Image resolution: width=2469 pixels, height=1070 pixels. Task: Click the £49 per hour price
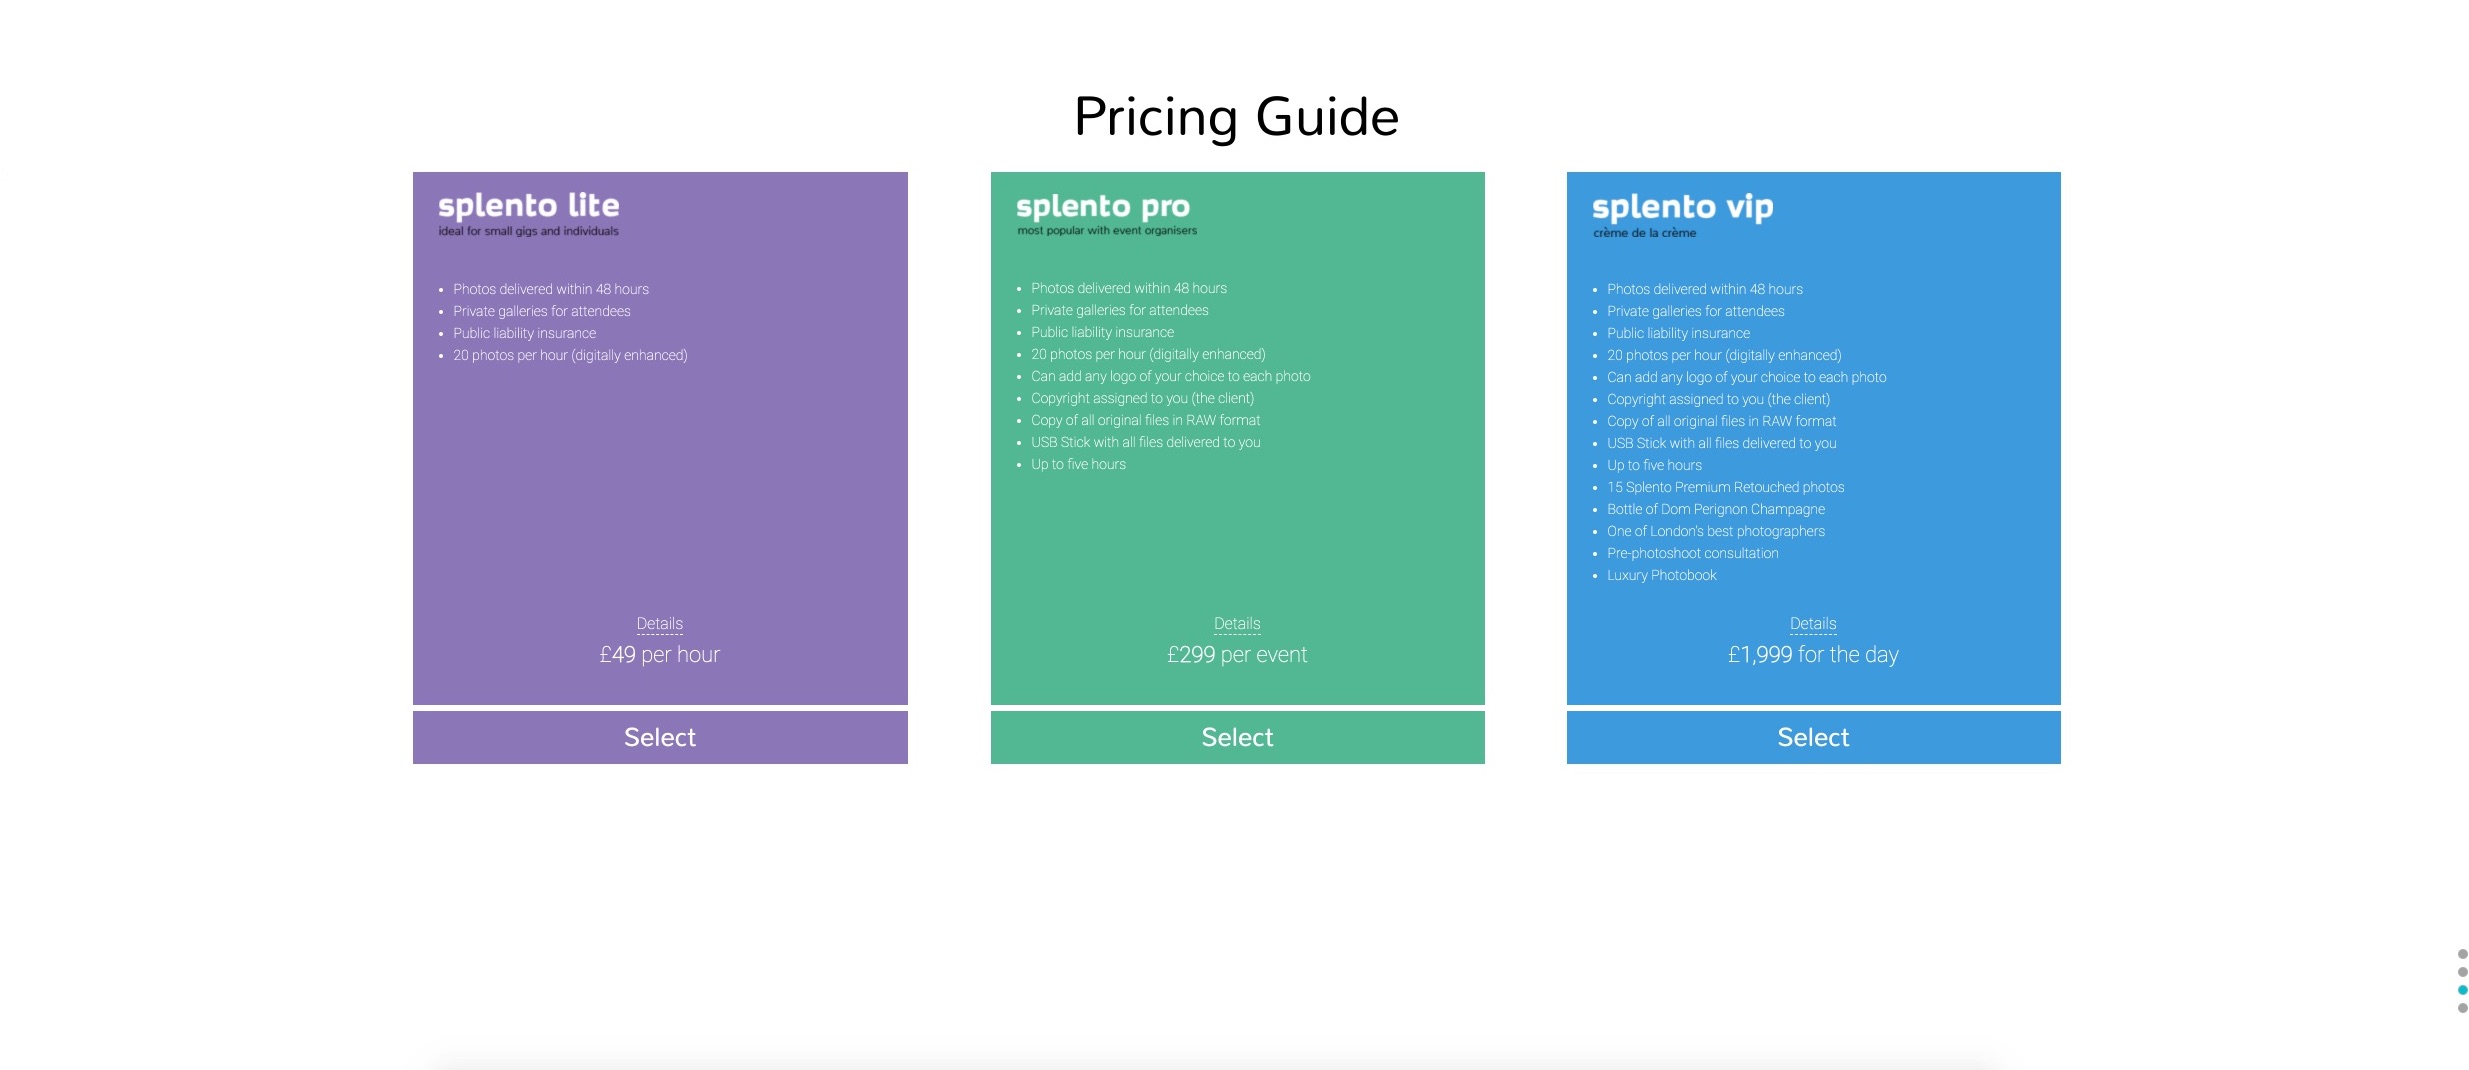tap(660, 655)
